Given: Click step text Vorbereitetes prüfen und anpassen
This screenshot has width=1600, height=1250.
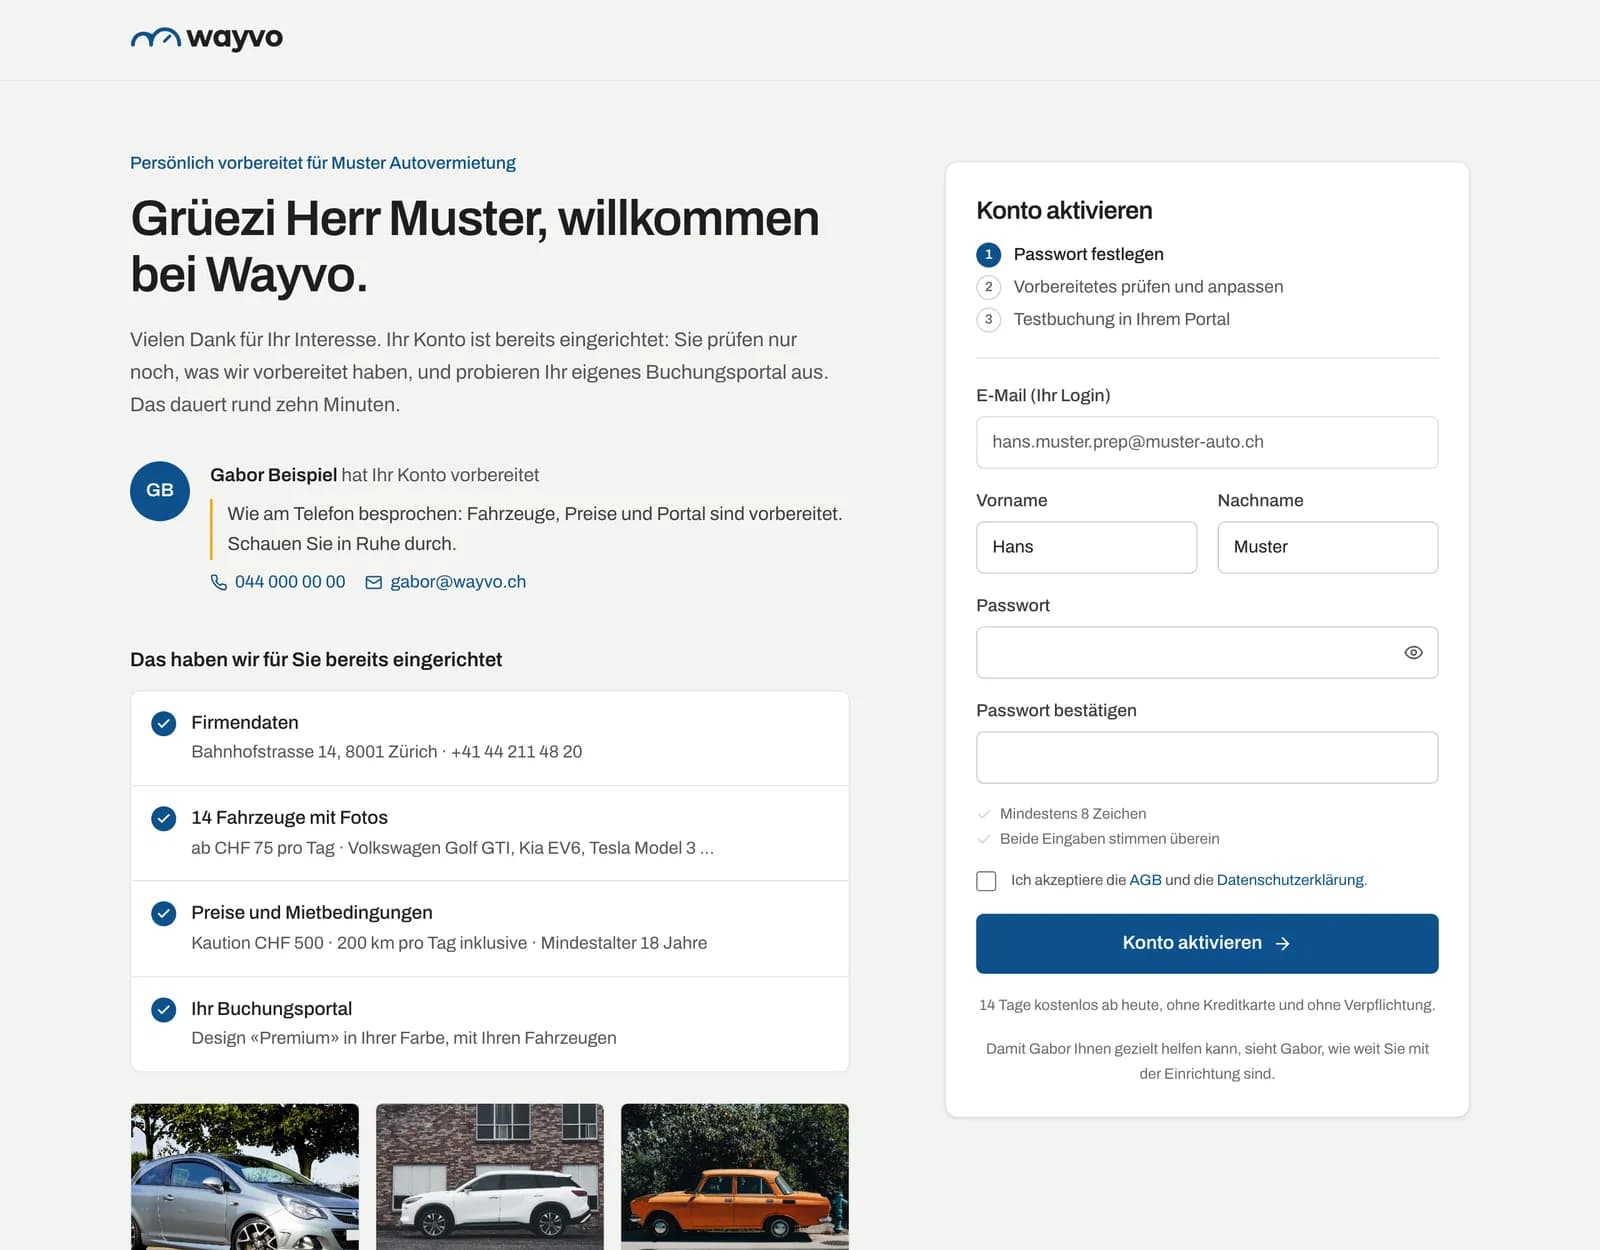Looking at the screenshot, I should 1148,287.
